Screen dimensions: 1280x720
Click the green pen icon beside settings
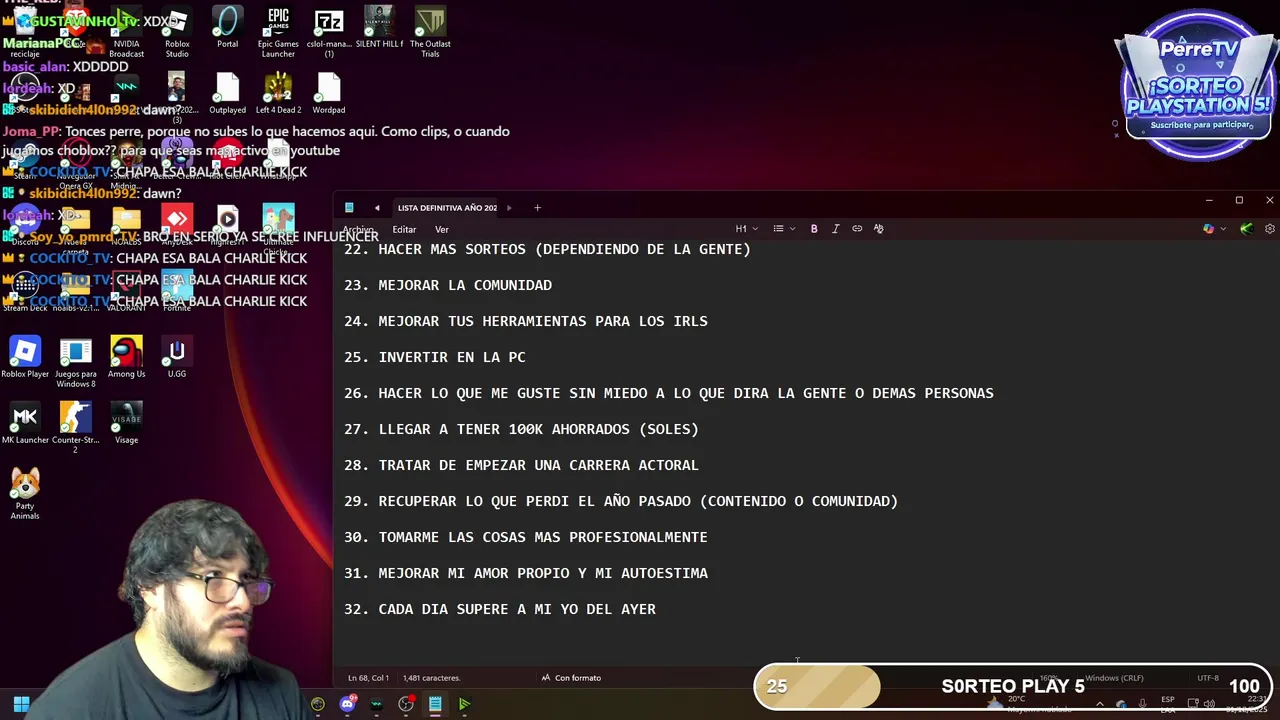pyautogui.click(x=1246, y=229)
